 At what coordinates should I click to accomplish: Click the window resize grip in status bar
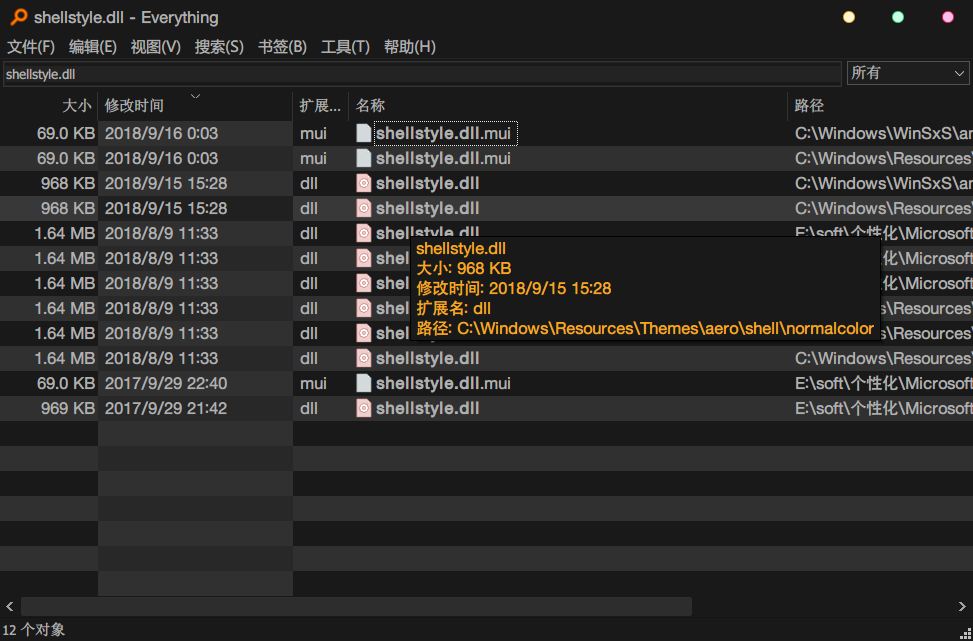pyautogui.click(x=966, y=634)
